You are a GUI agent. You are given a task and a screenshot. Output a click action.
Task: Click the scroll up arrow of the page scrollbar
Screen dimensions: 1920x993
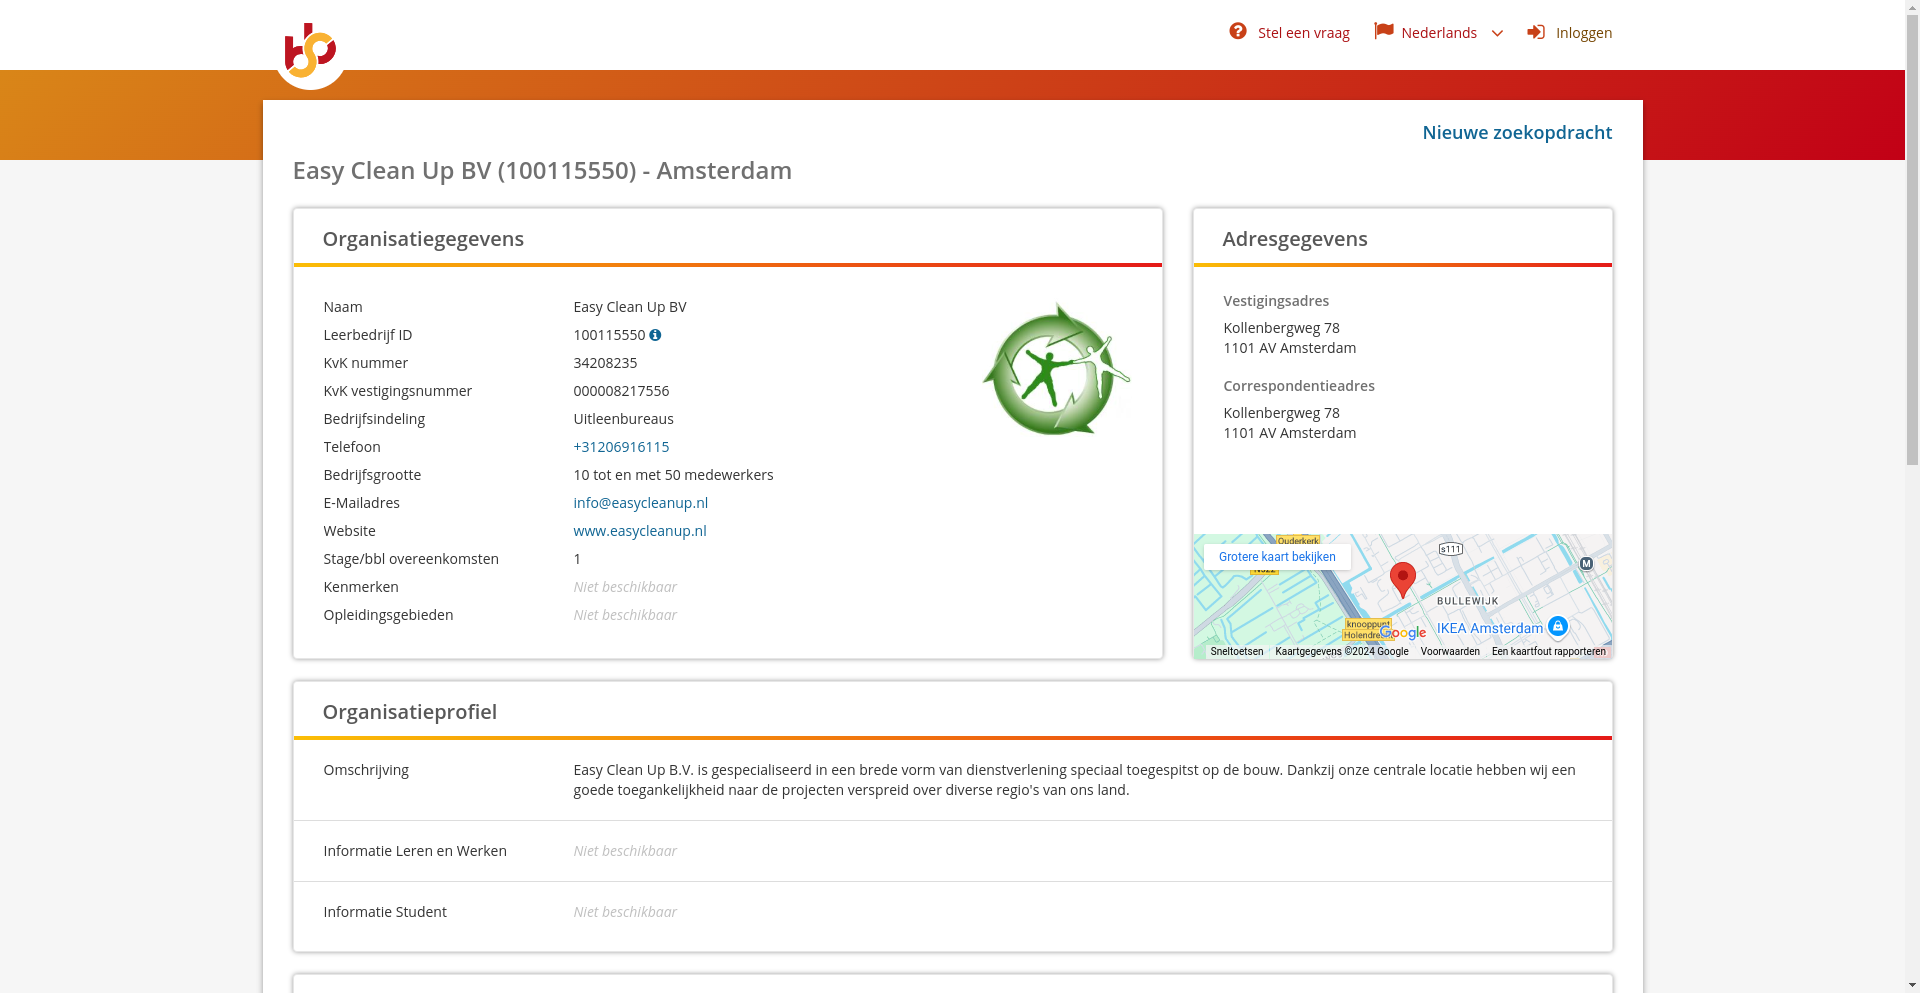pyautogui.click(x=1912, y=8)
